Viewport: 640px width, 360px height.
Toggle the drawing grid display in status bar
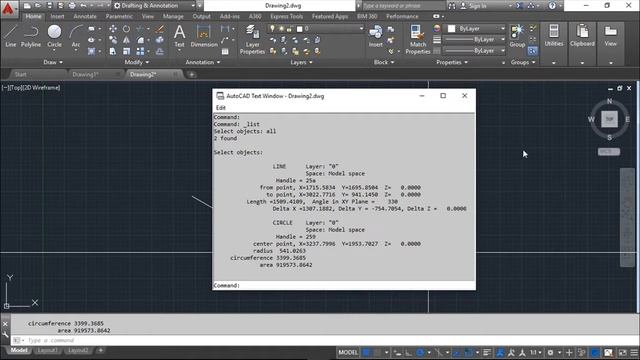point(367,352)
